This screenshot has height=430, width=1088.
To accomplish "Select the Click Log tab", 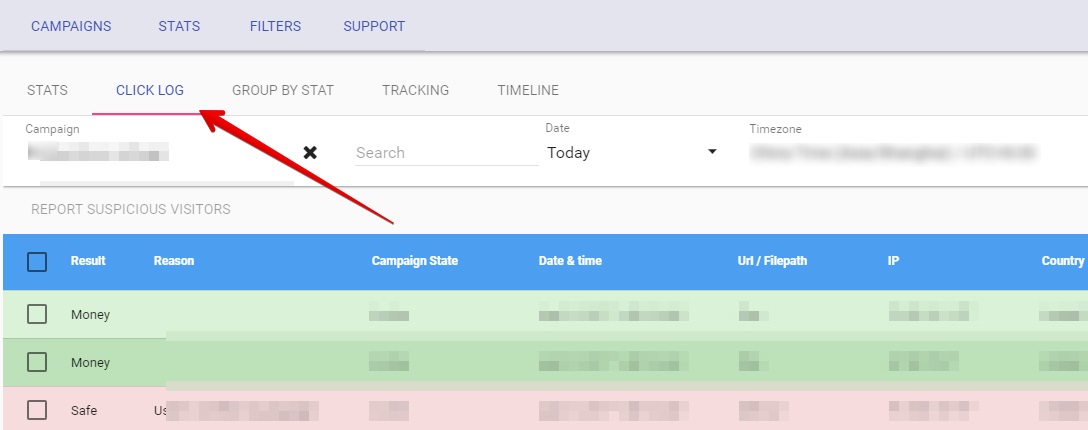I will (x=150, y=90).
